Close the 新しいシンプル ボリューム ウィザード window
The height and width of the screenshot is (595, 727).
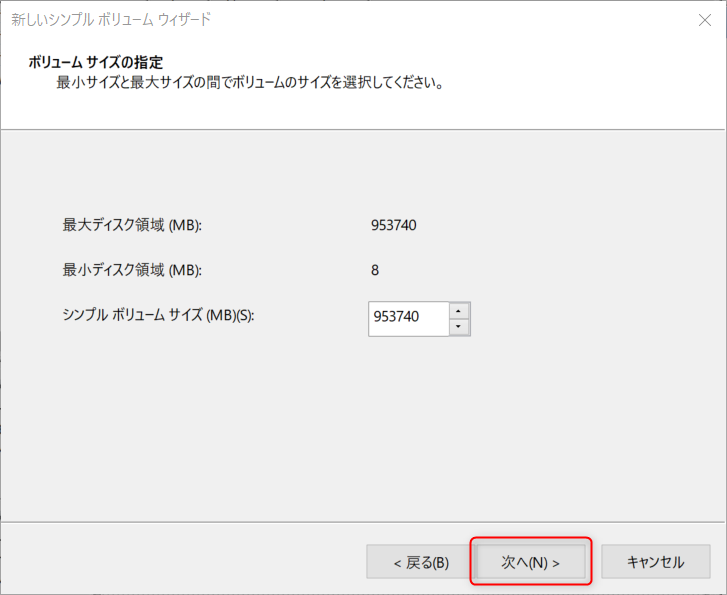tap(705, 20)
